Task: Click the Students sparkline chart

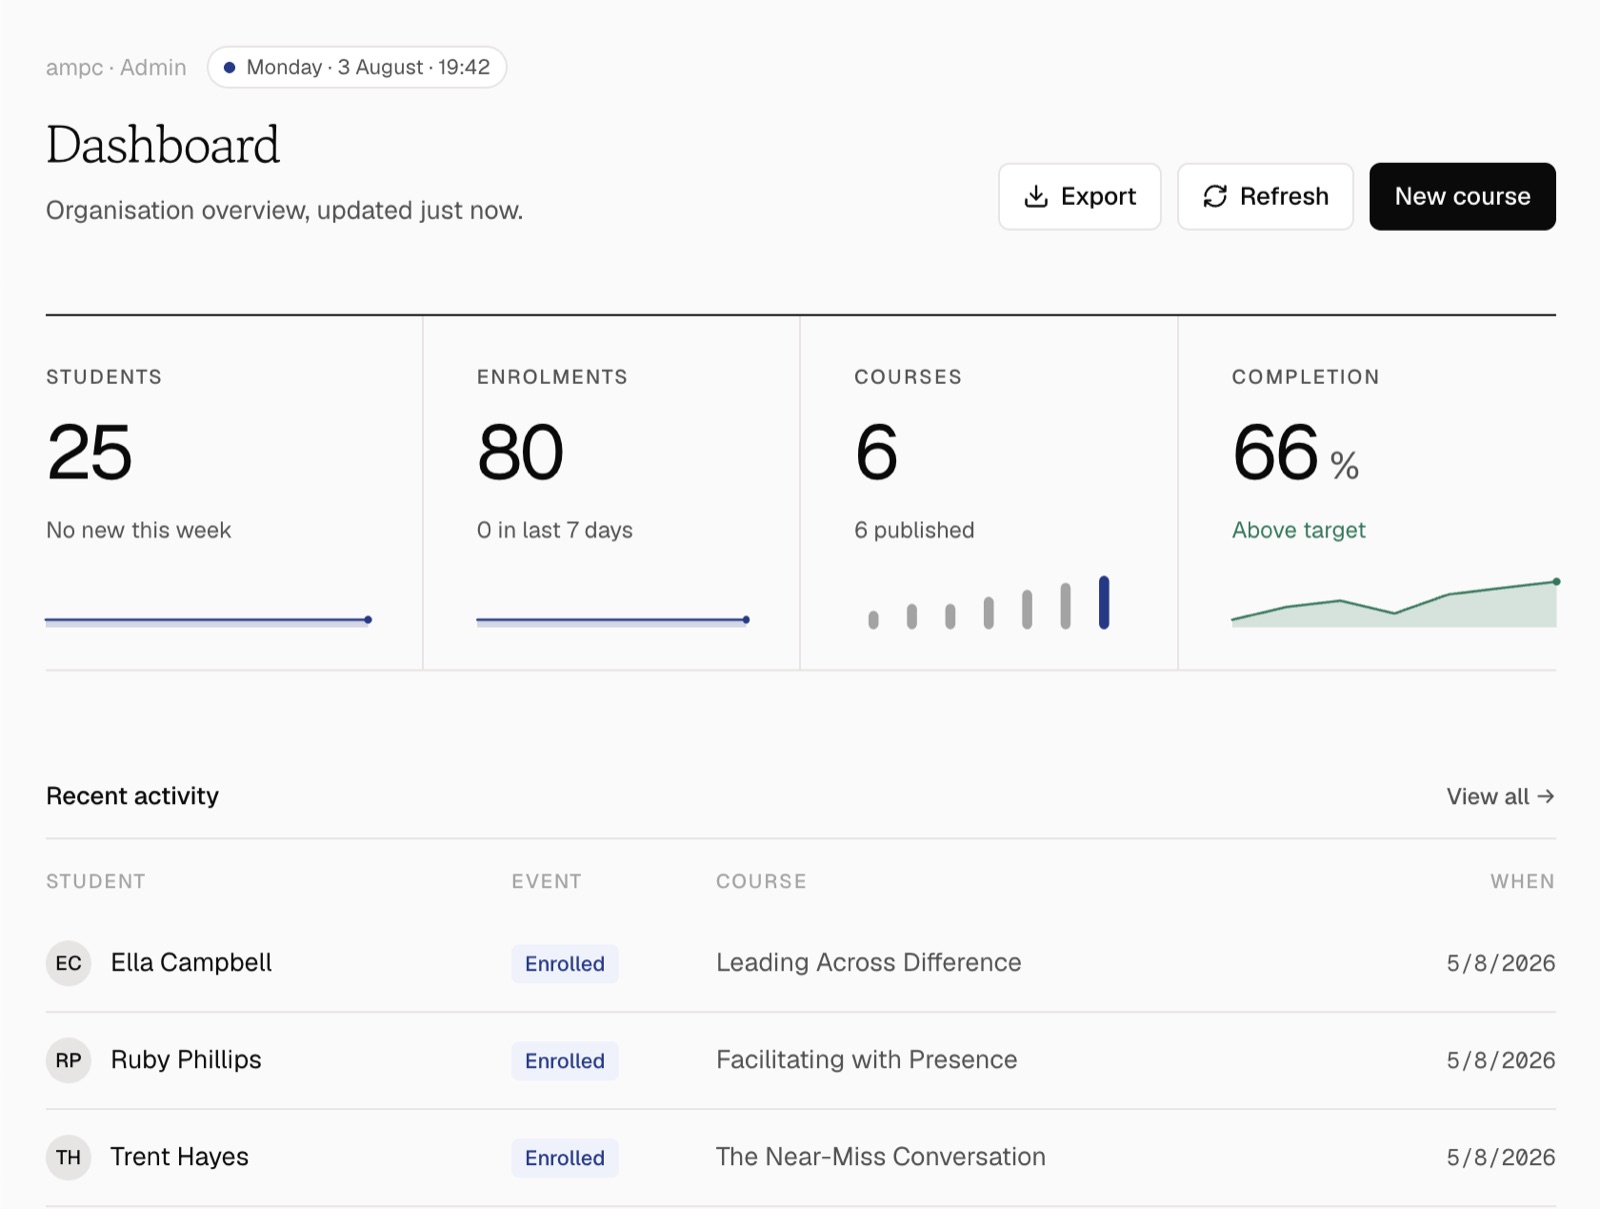Action: click(208, 620)
